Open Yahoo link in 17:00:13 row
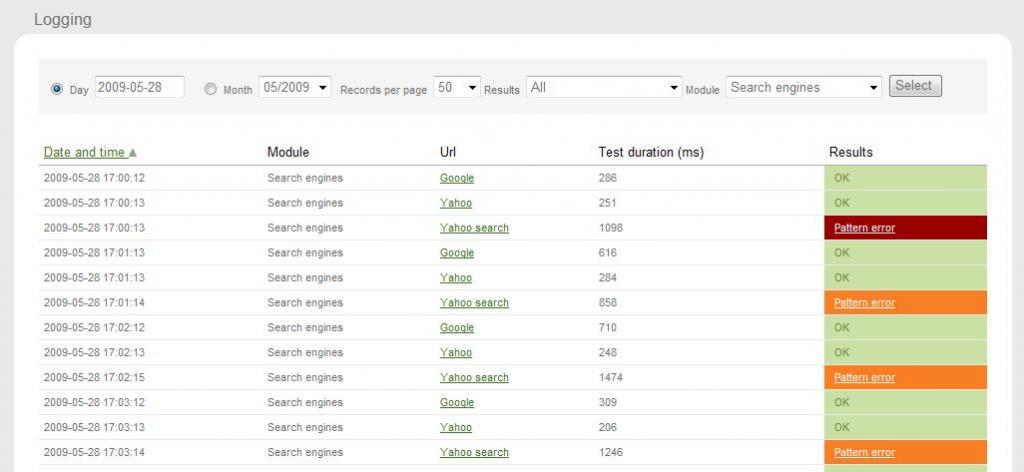This screenshot has height=472, width=1024. (456, 203)
